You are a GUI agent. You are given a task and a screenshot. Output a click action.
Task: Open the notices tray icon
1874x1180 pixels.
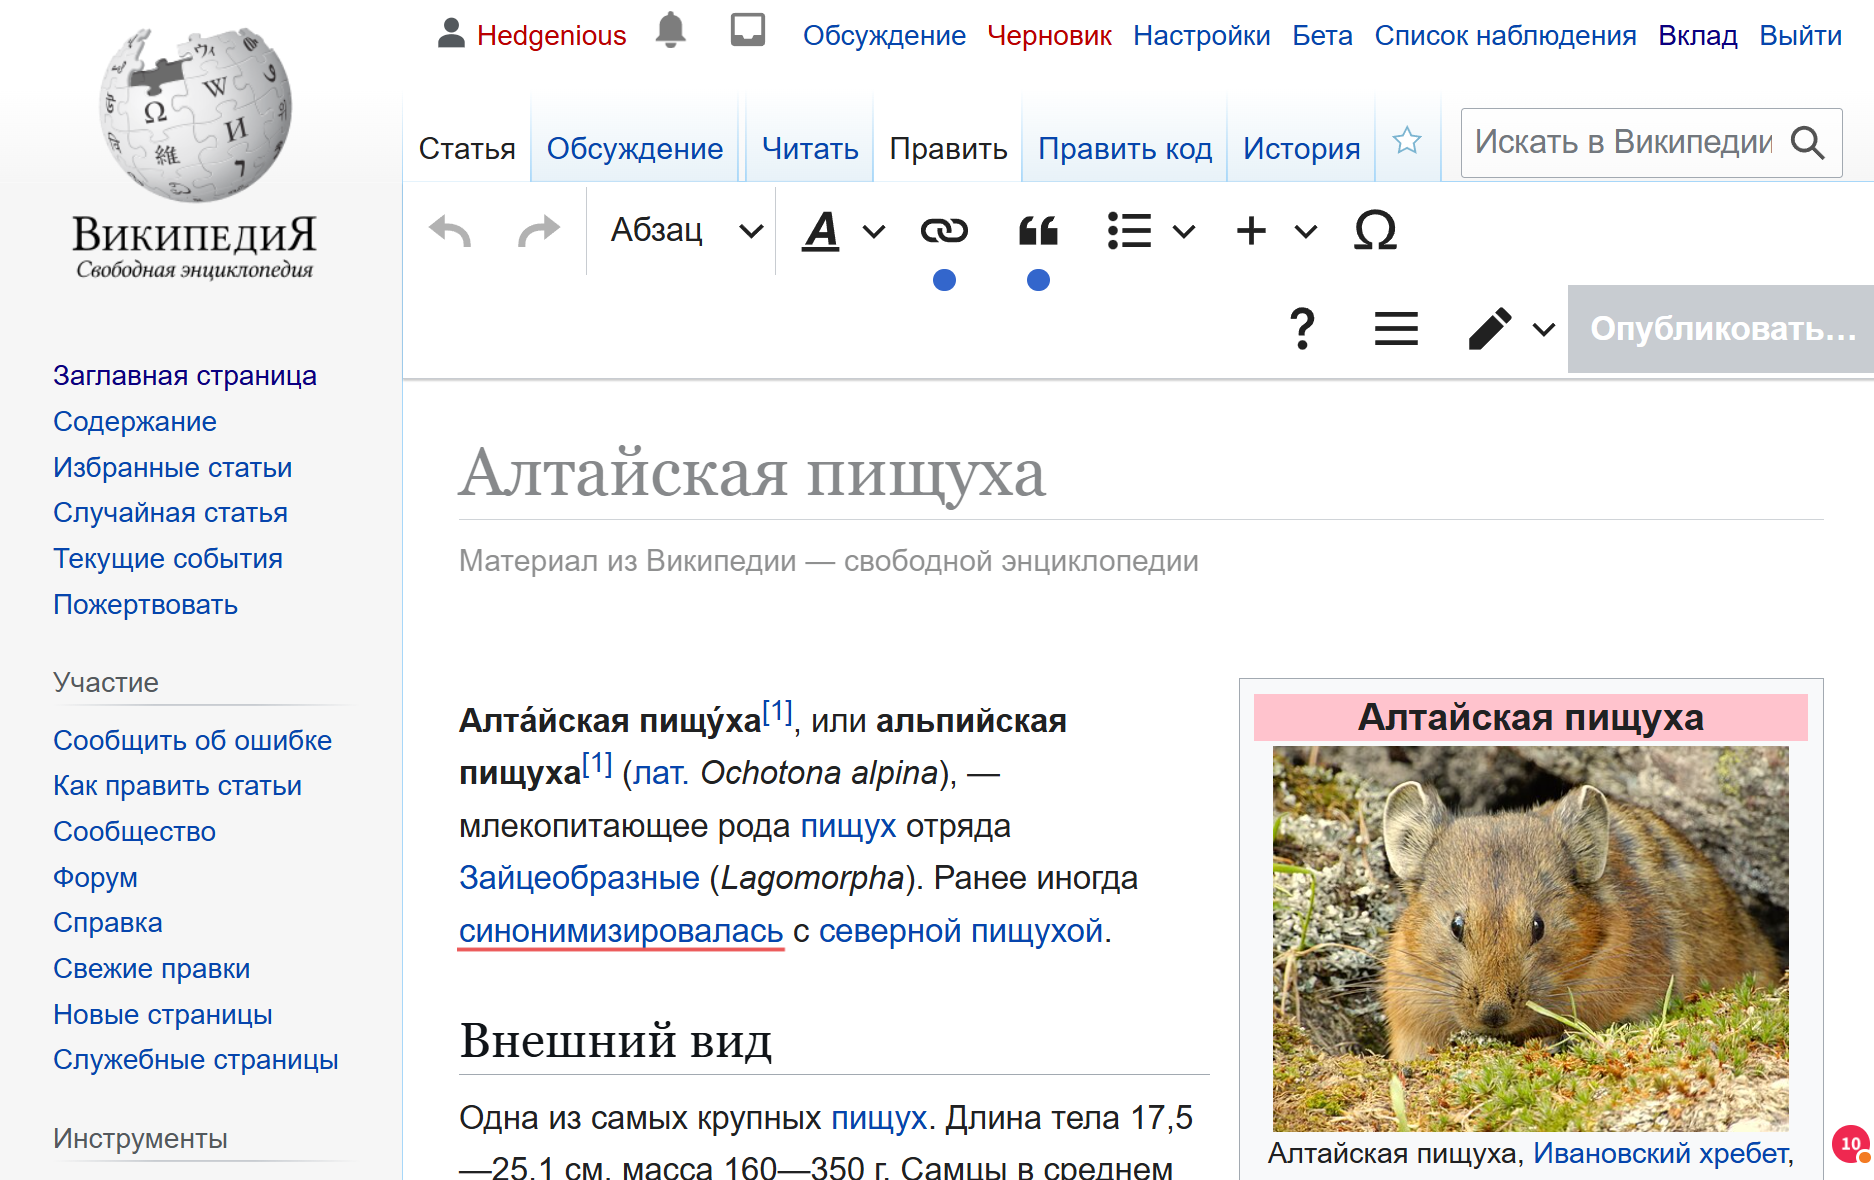point(747,32)
